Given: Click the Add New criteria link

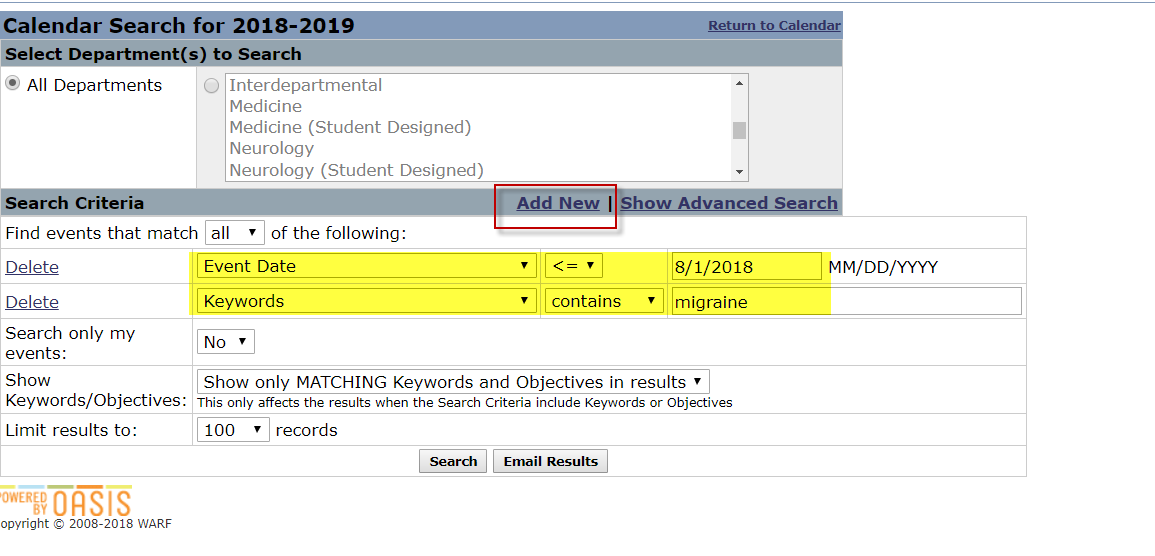Looking at the screenshot, I should pyautogui.click(x=558, y=203).
